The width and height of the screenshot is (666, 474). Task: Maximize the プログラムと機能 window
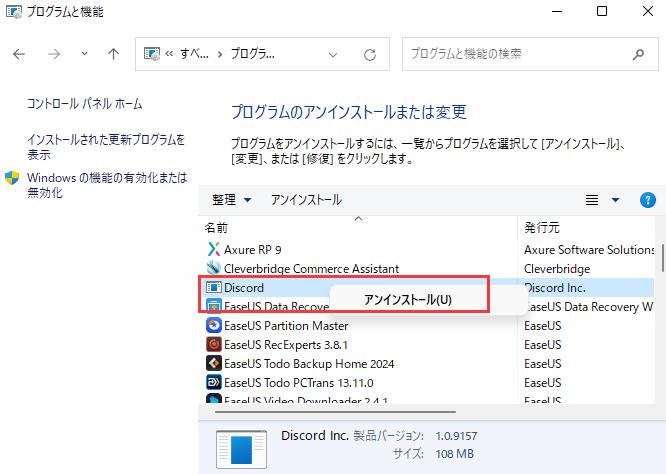click(x=602, y=11)
